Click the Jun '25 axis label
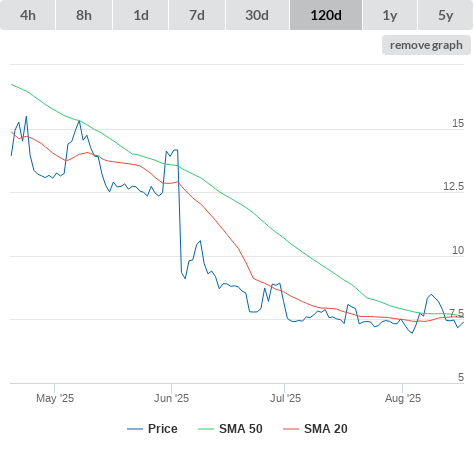 pyautogui.click(x=171, y=398)
